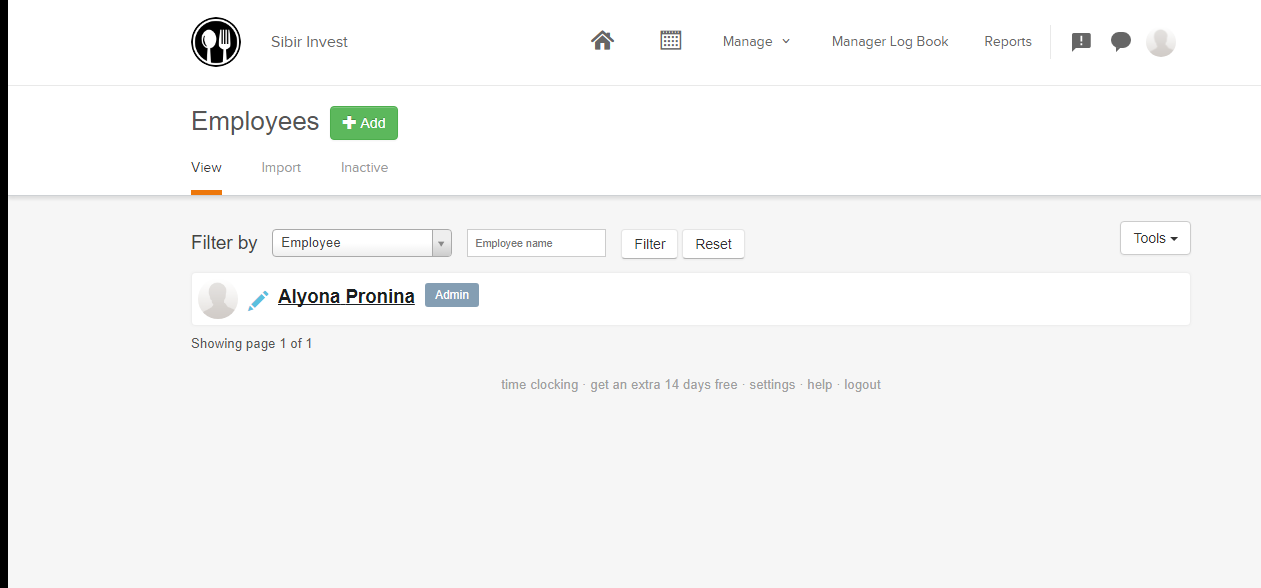Viewport: 1261px width, 588px height.
Task: Open the calendar schedule icon
Action: 671,41
